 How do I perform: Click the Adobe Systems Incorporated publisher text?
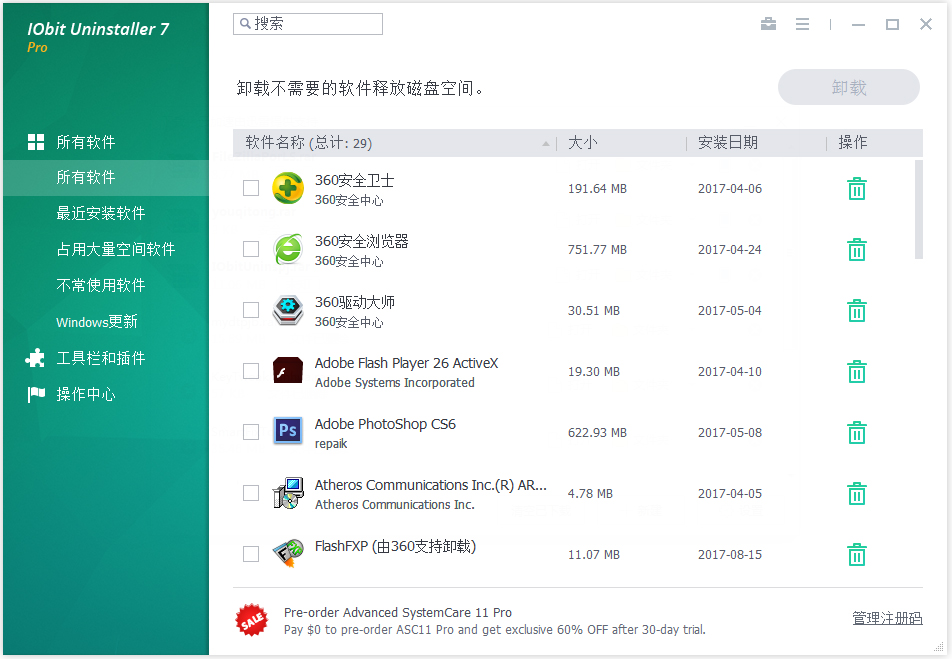[x=395, y=383]
